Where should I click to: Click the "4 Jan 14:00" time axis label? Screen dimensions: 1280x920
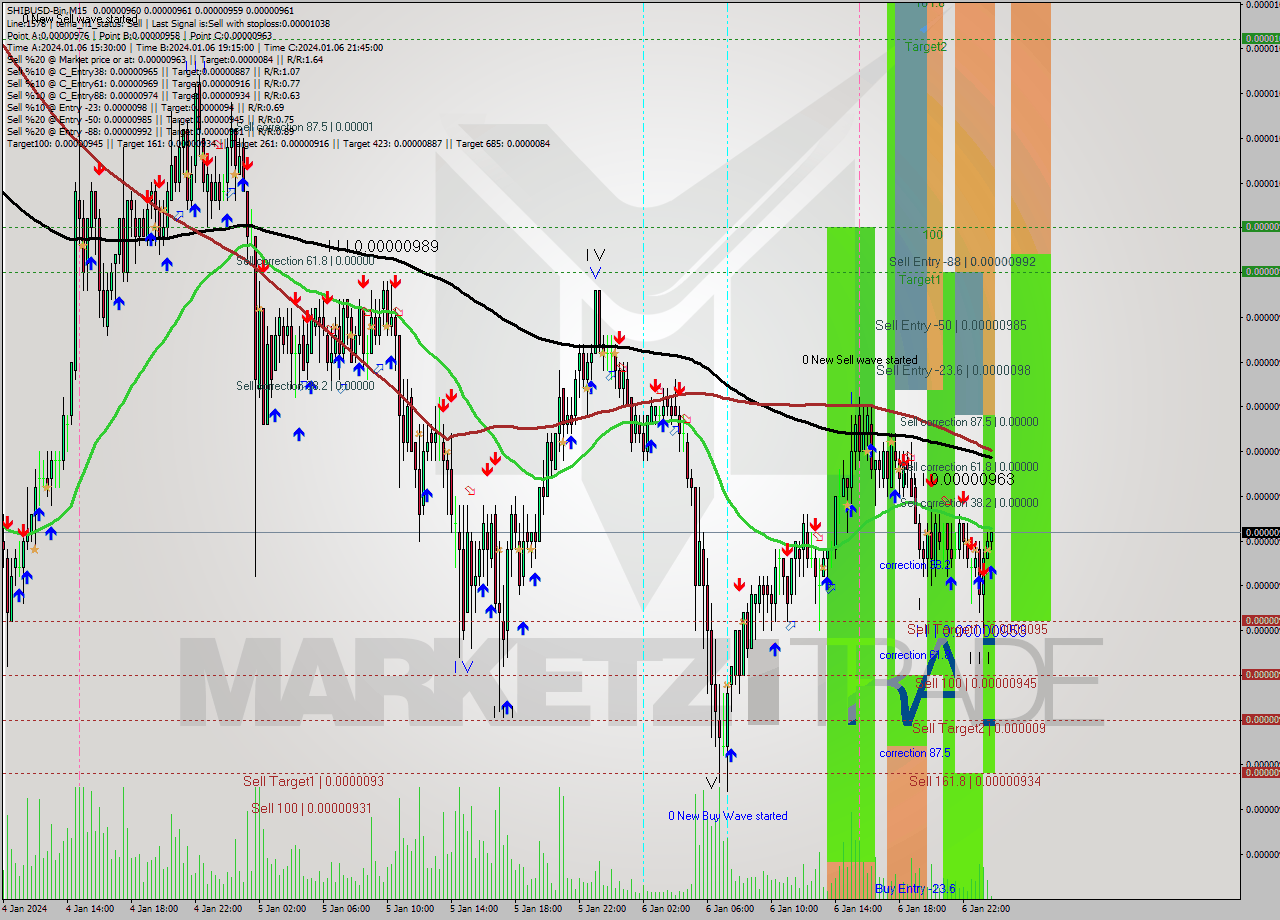point(88,909)
